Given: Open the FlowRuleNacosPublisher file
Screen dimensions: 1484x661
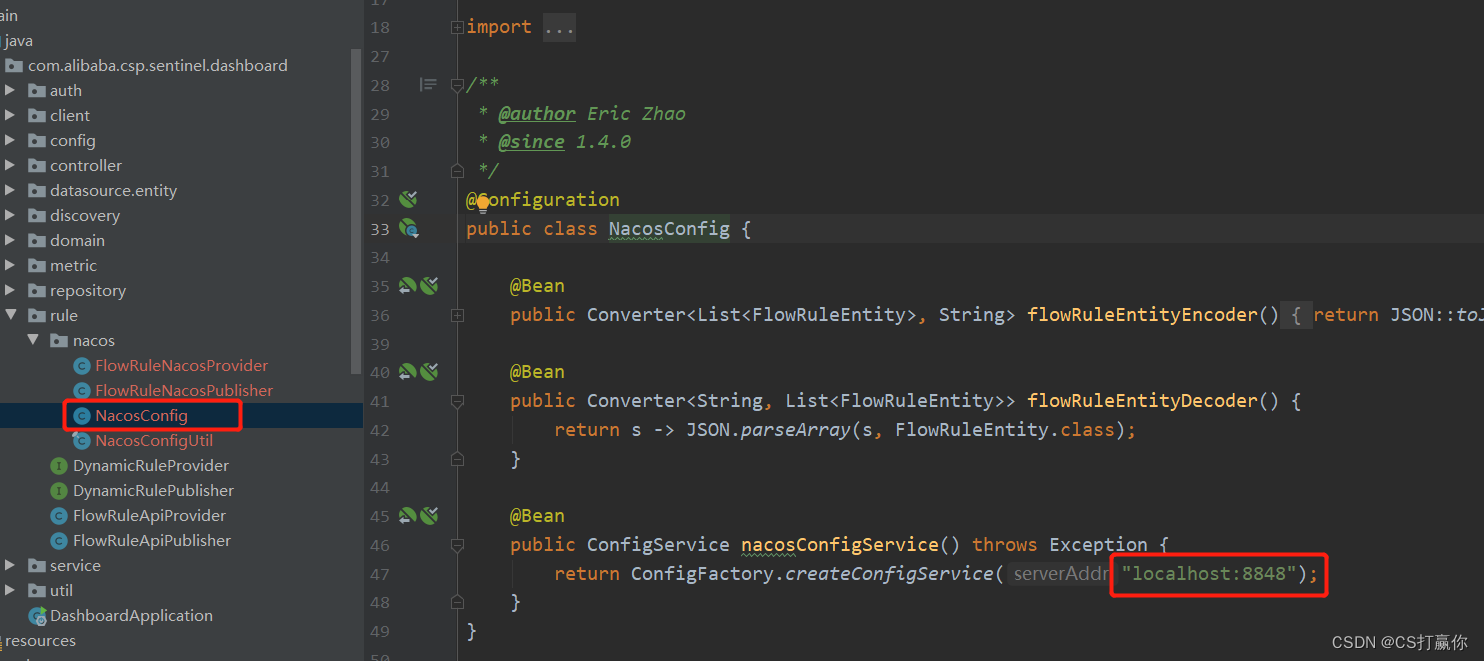Looking at the screenshot, I should (183, 390).
